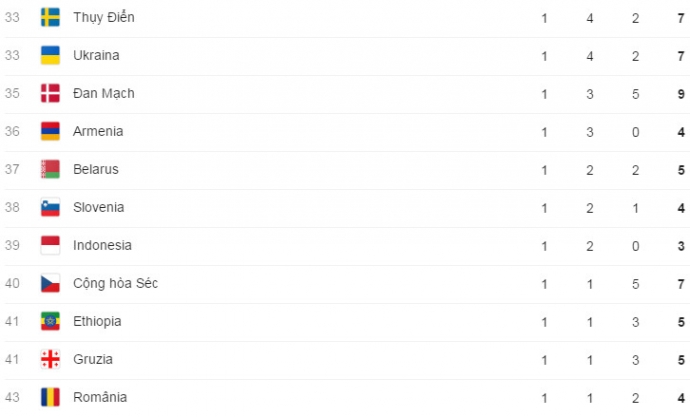Screen dimensions: 690x417
Task: Click the Georgia flag icon
Action: [x=50, y=360]
